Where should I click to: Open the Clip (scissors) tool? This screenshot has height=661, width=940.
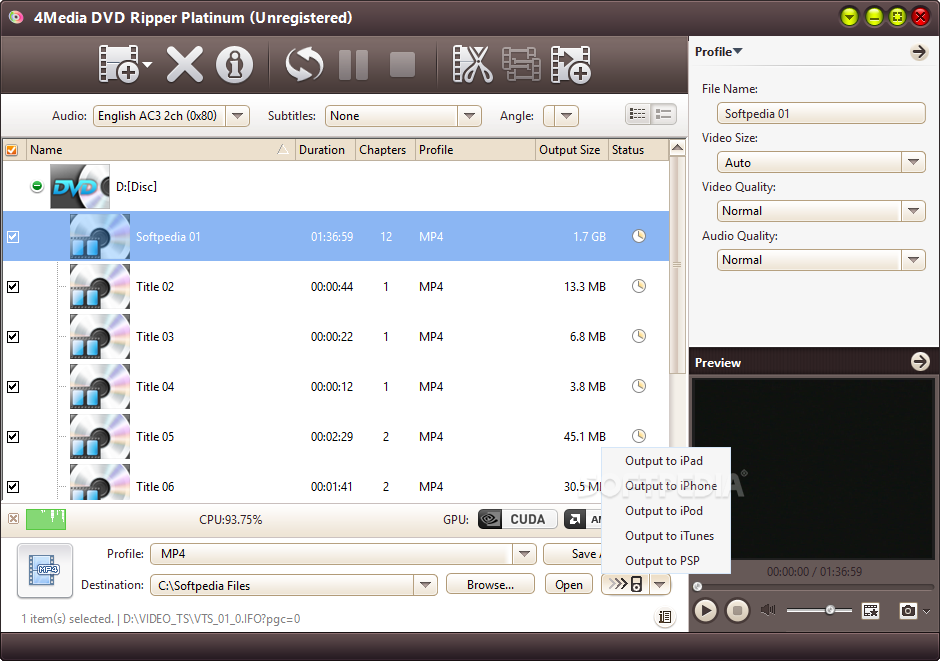tap(472, 64)
